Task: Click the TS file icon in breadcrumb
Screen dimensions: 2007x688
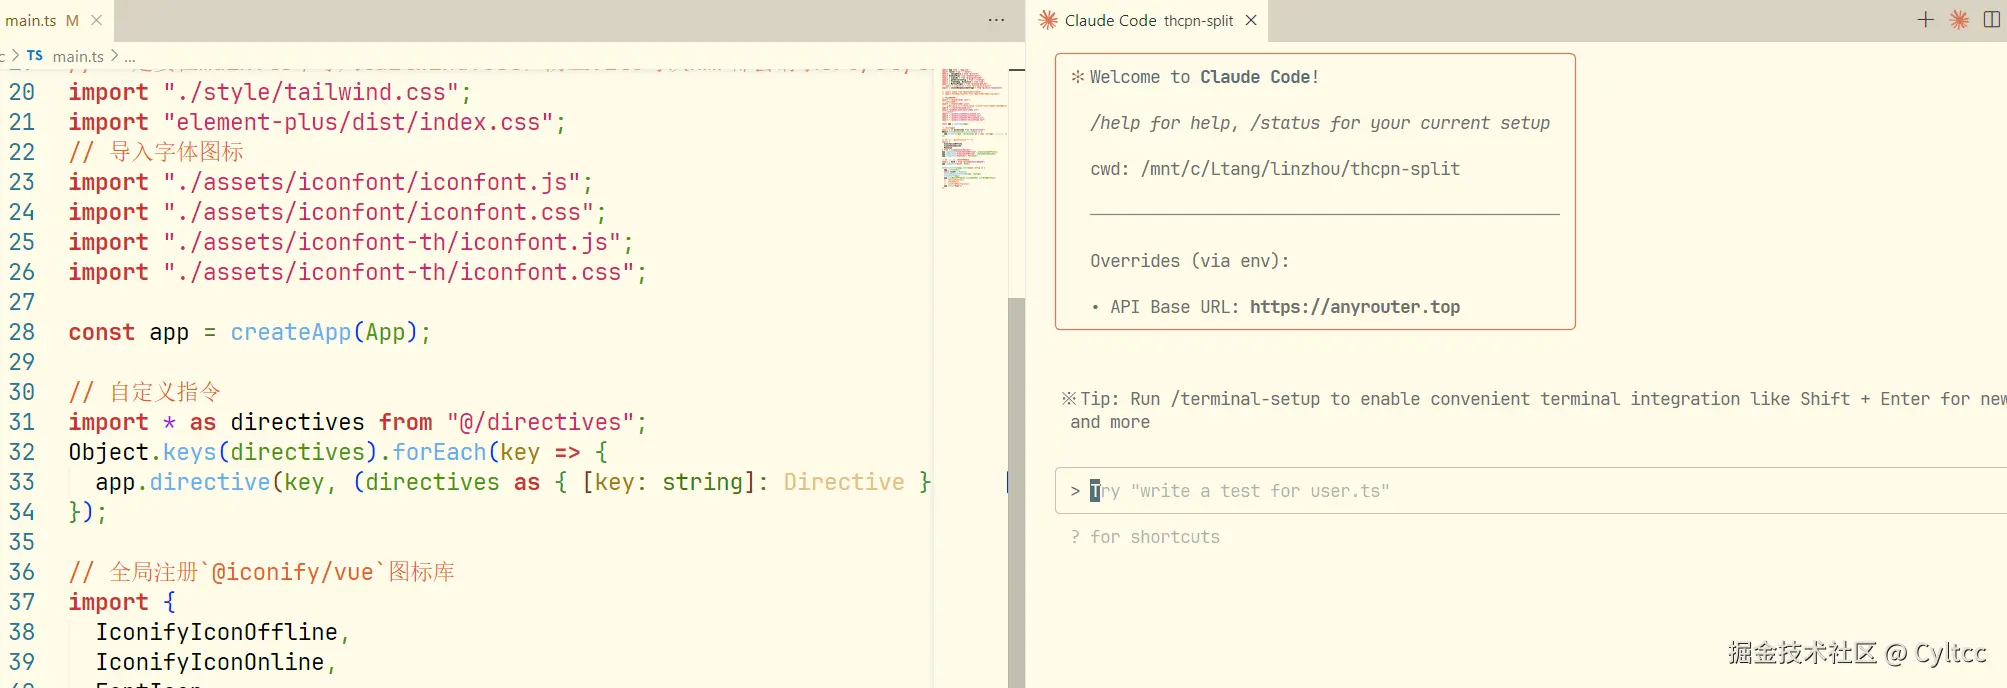Action: click(35, 56)
